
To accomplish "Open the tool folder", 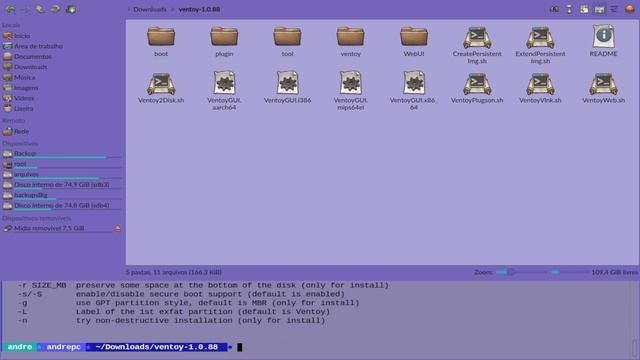I will [x=287, y=41].
